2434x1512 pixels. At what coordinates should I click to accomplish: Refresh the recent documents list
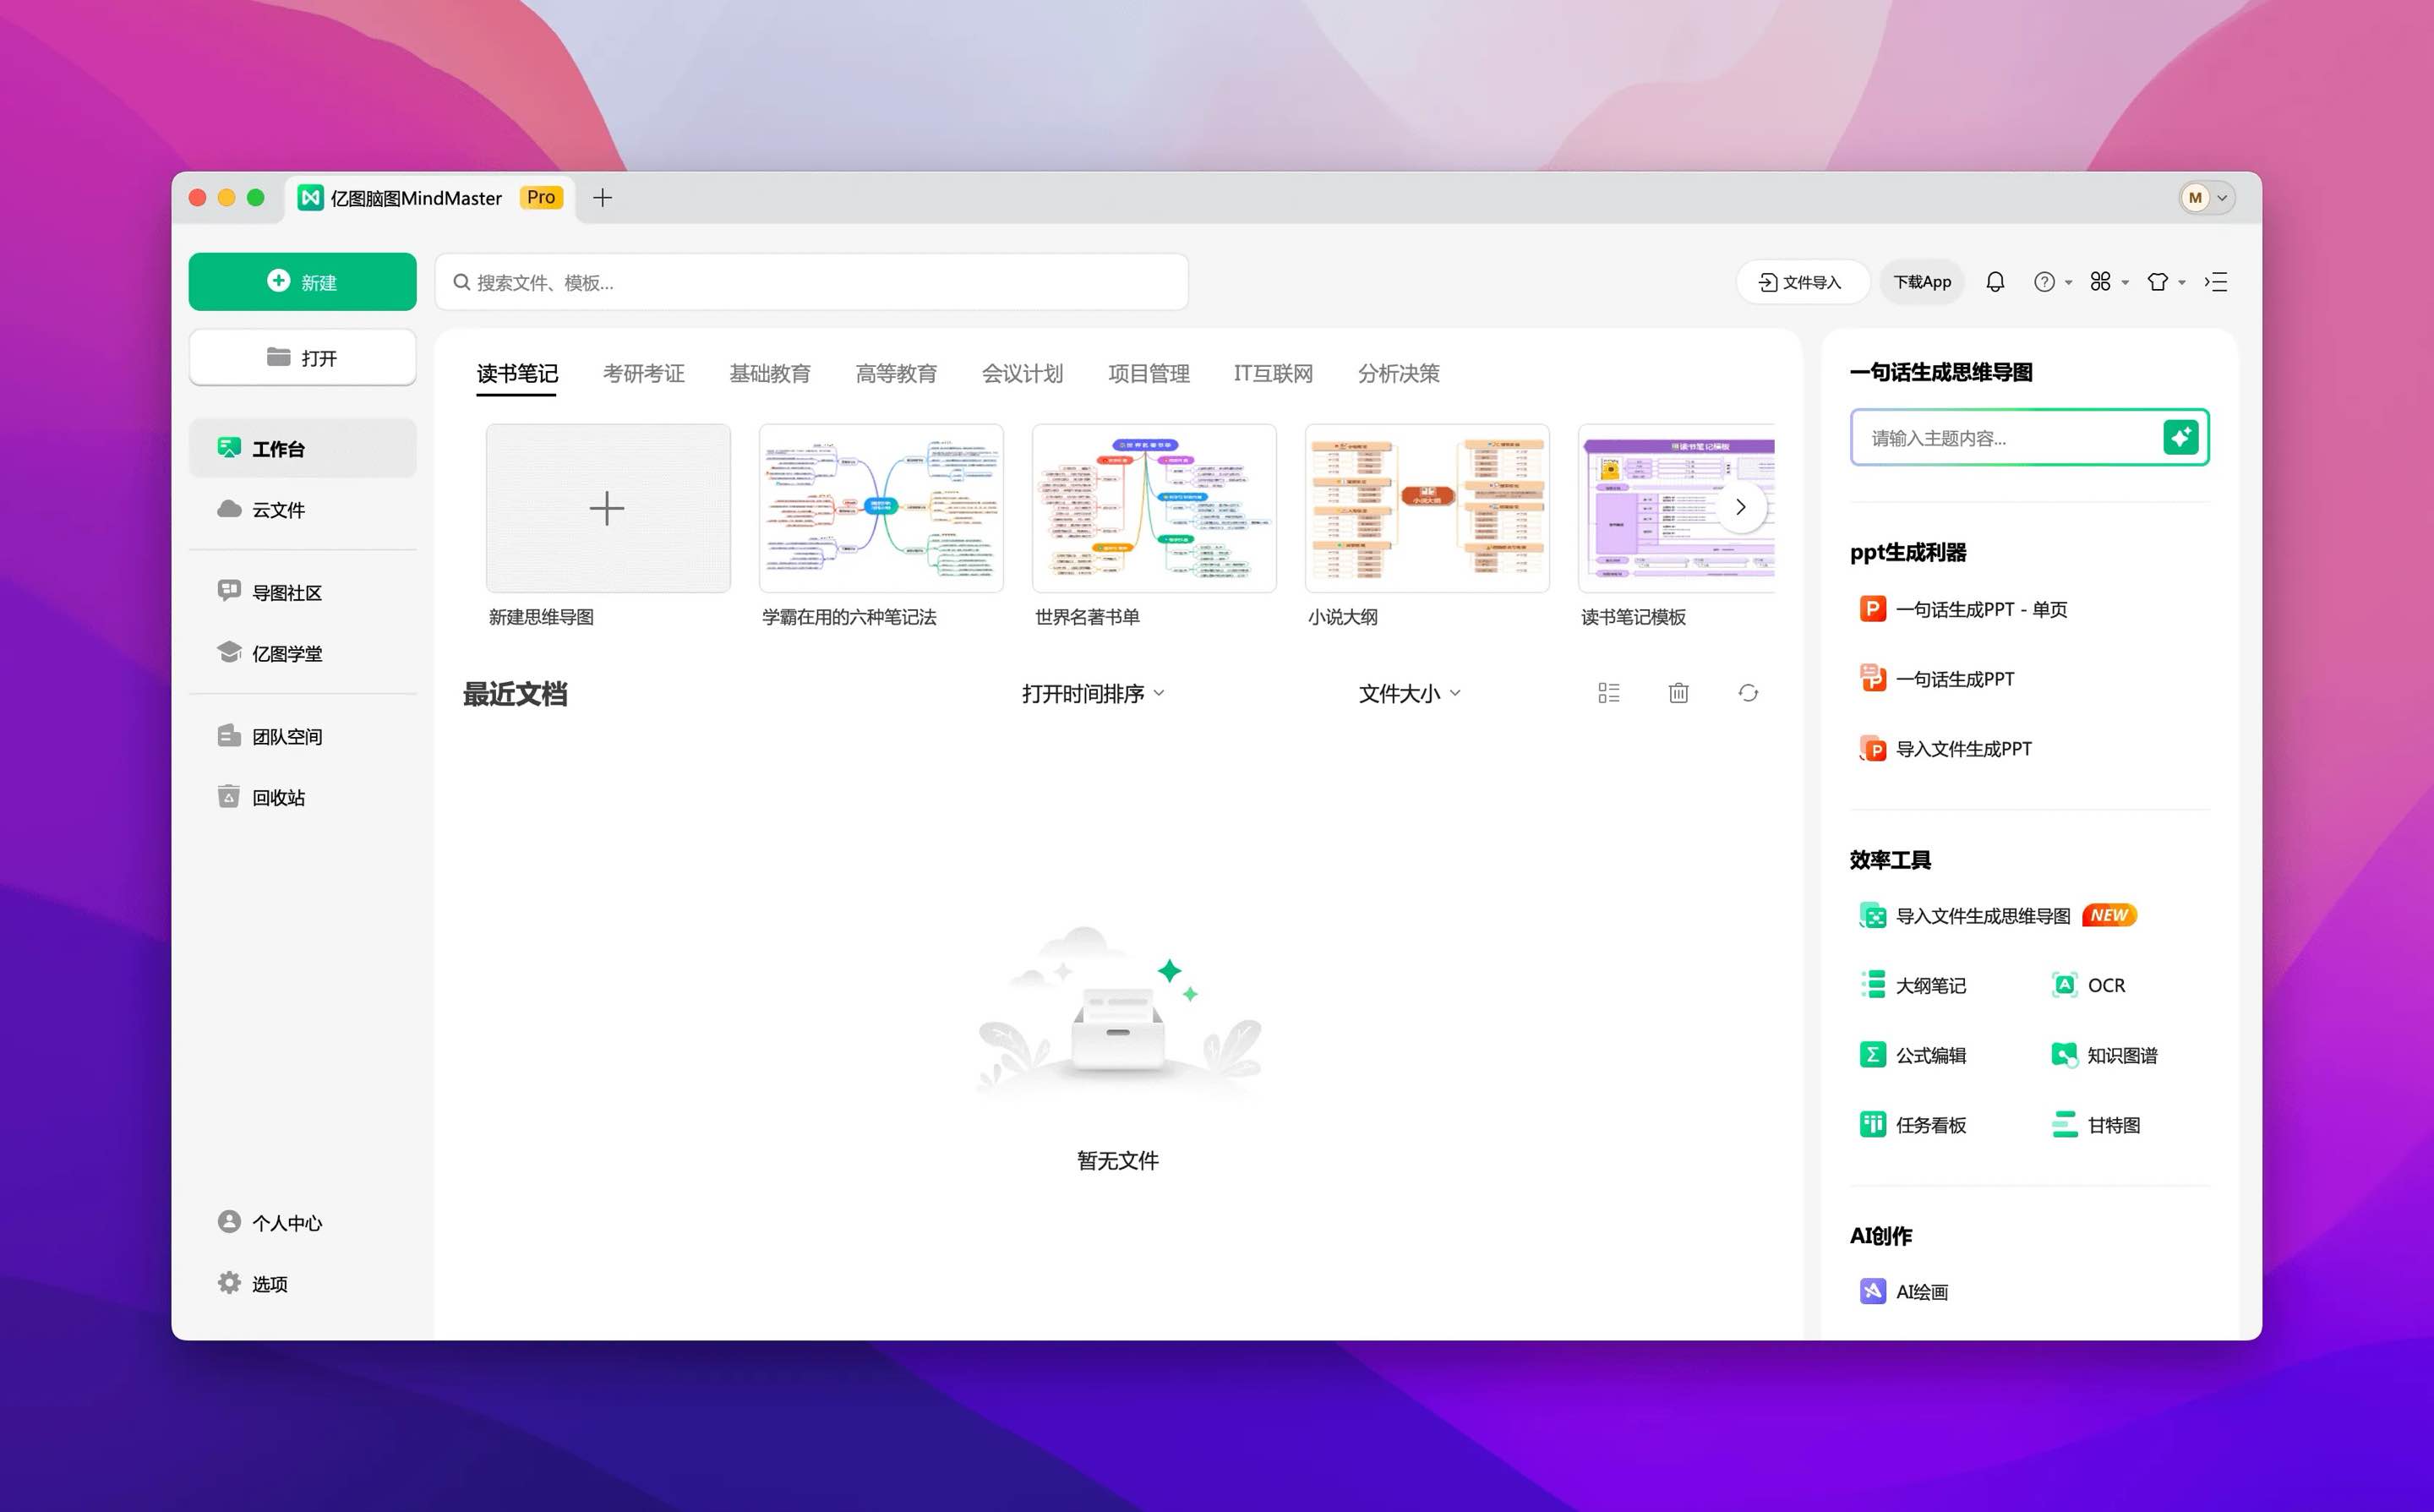[x=1748, y=692]
